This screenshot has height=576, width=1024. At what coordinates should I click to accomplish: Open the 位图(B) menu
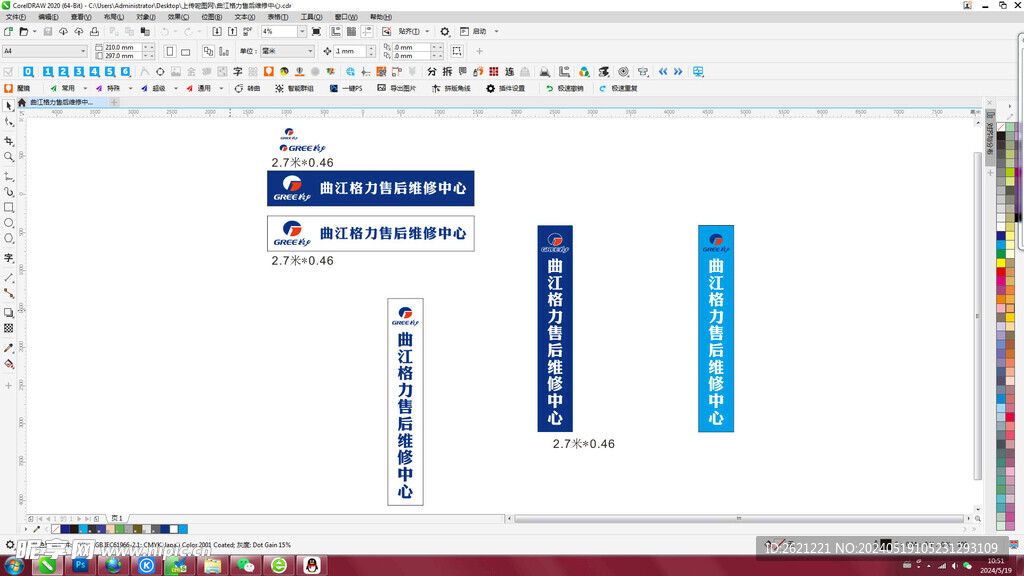(x=212, y=17)
